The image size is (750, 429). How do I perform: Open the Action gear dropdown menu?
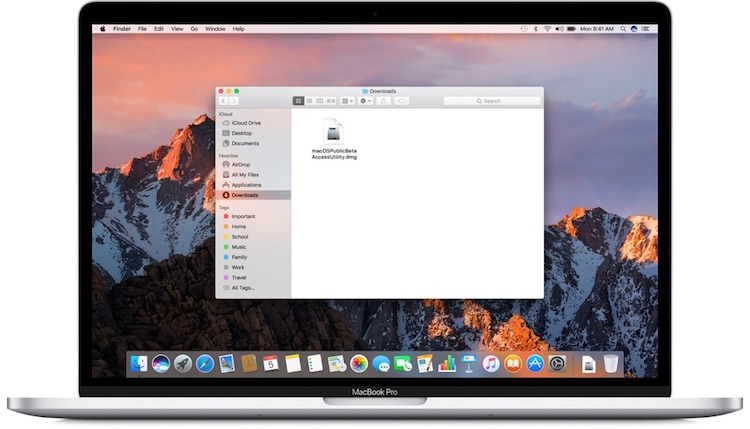367,101
